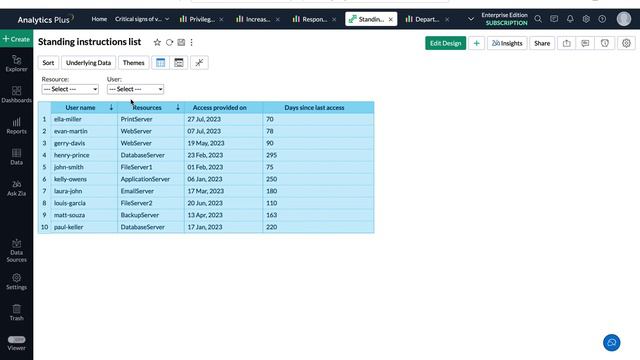
Task: Open the Explorer sidebar icon
Action: [16, 63]
